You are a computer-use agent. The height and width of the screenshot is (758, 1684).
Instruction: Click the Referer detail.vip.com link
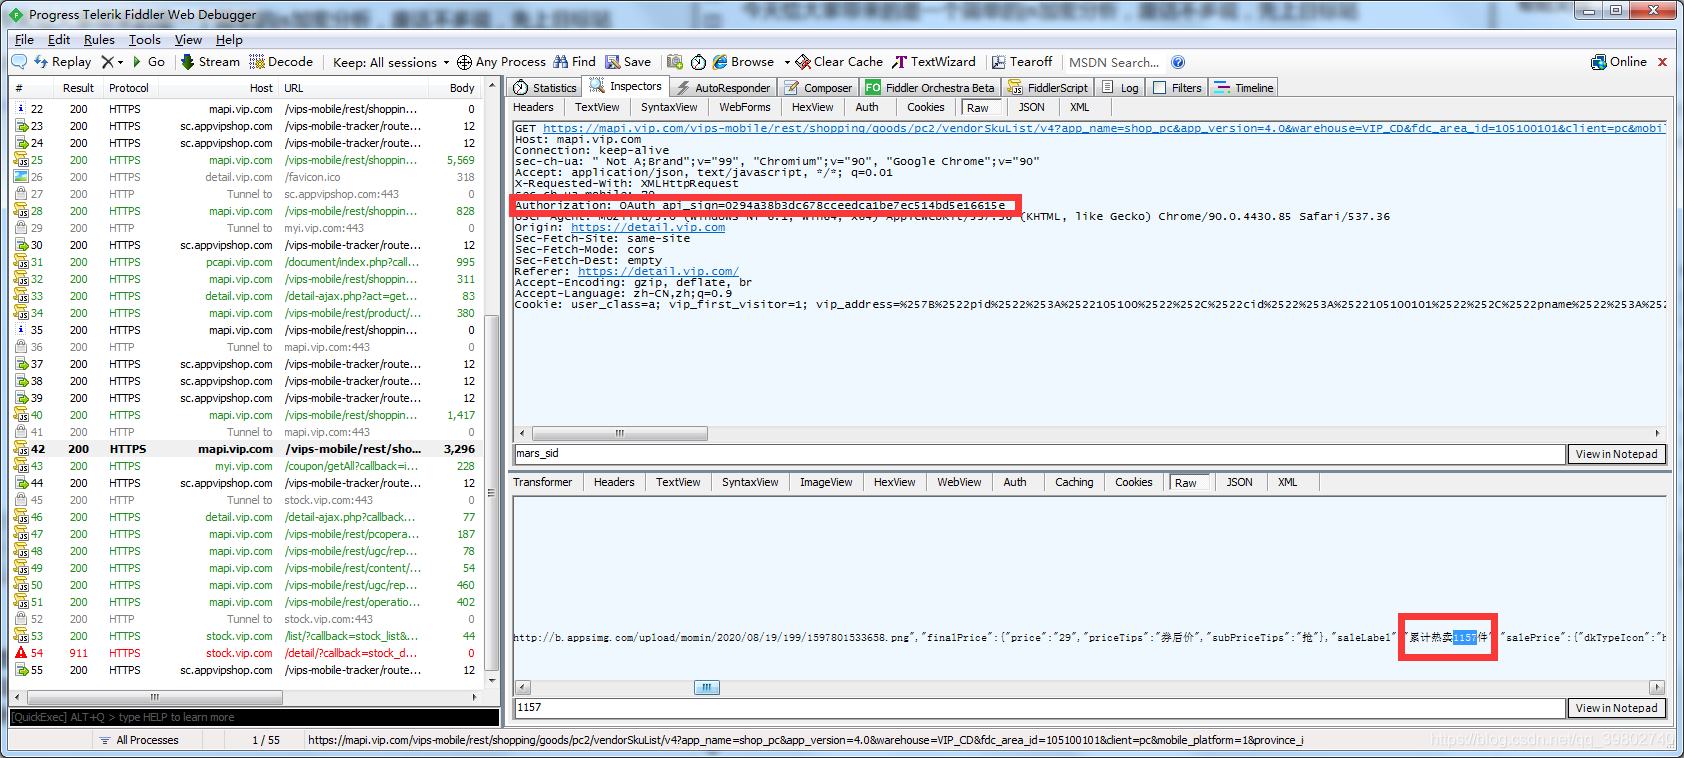658,271
